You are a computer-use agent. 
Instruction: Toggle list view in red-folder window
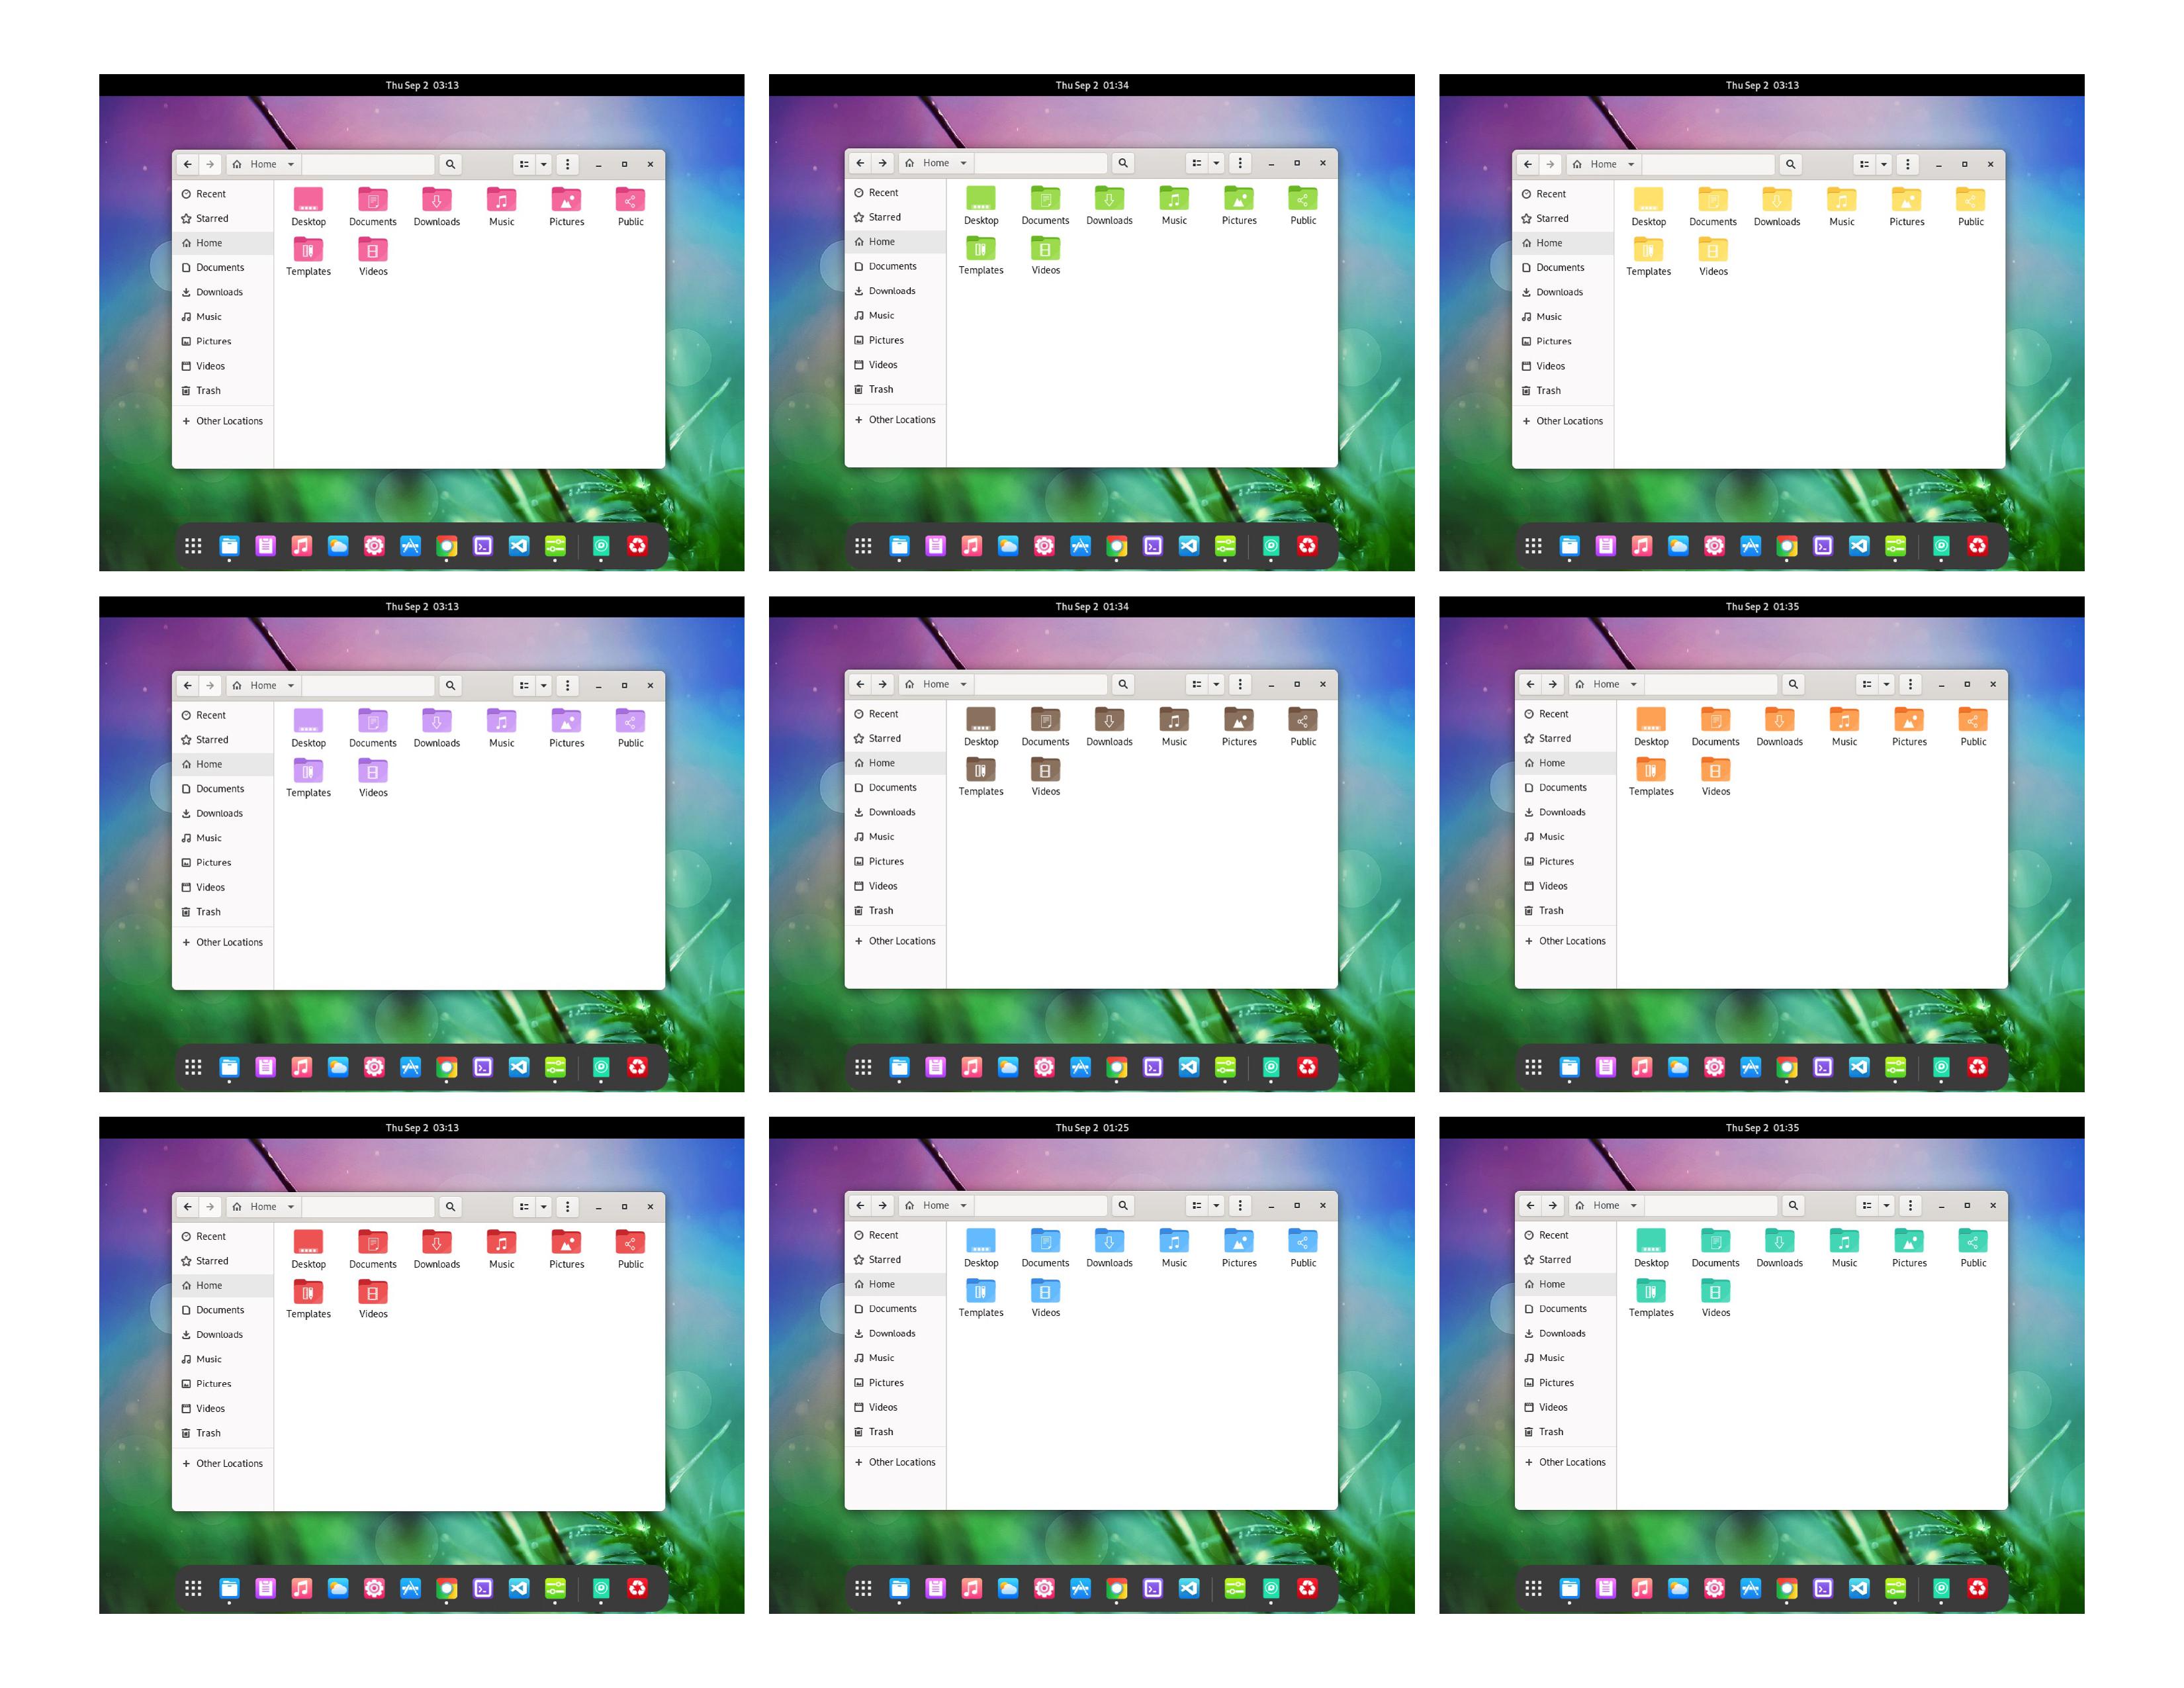pyautogui.click(x=524, y=1206)
